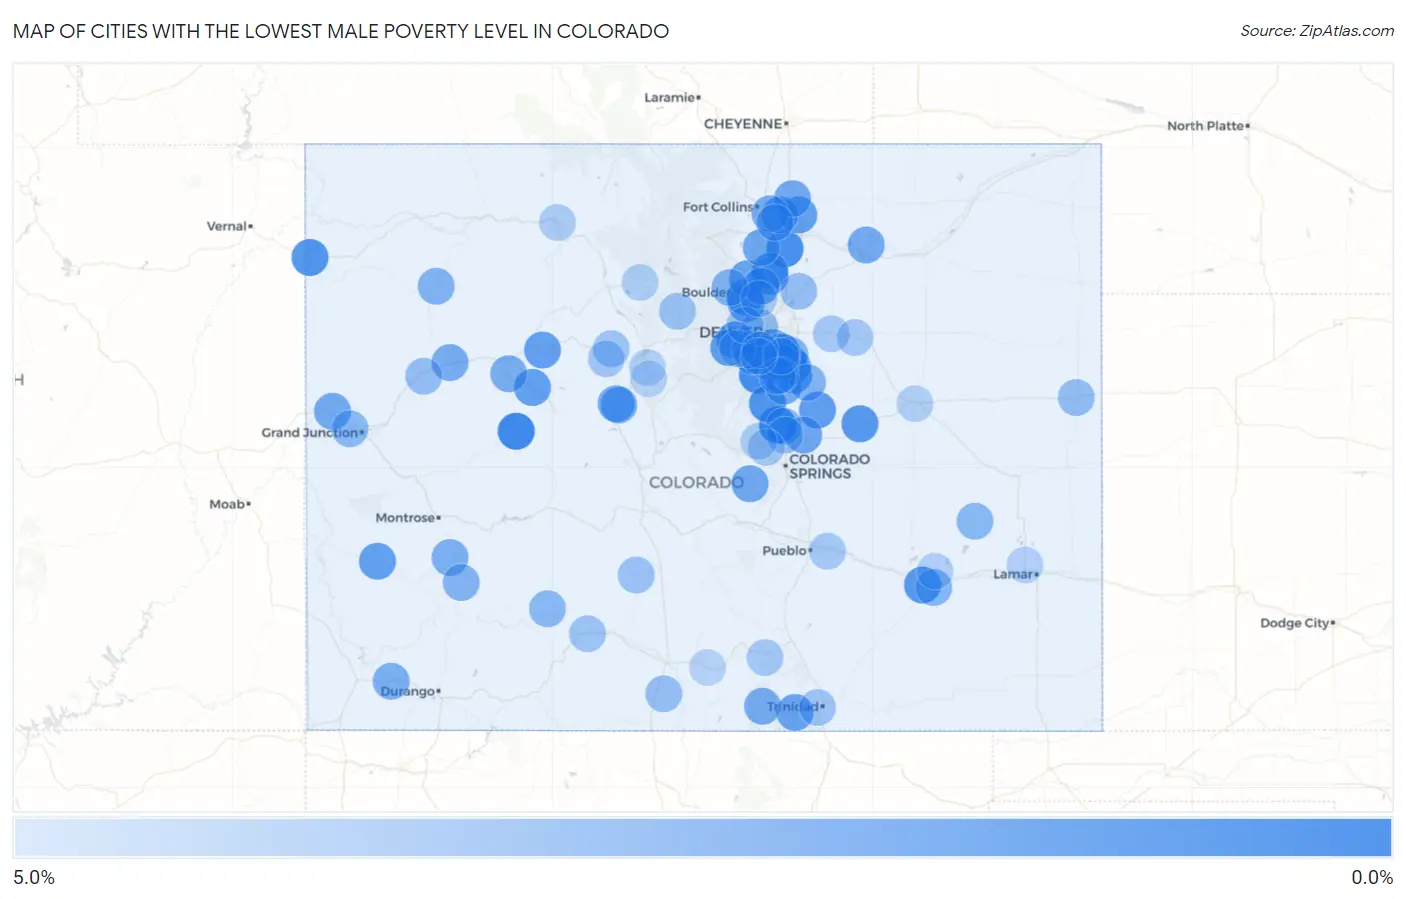Click the bubble north of Lamar

(x=975, y=521)
